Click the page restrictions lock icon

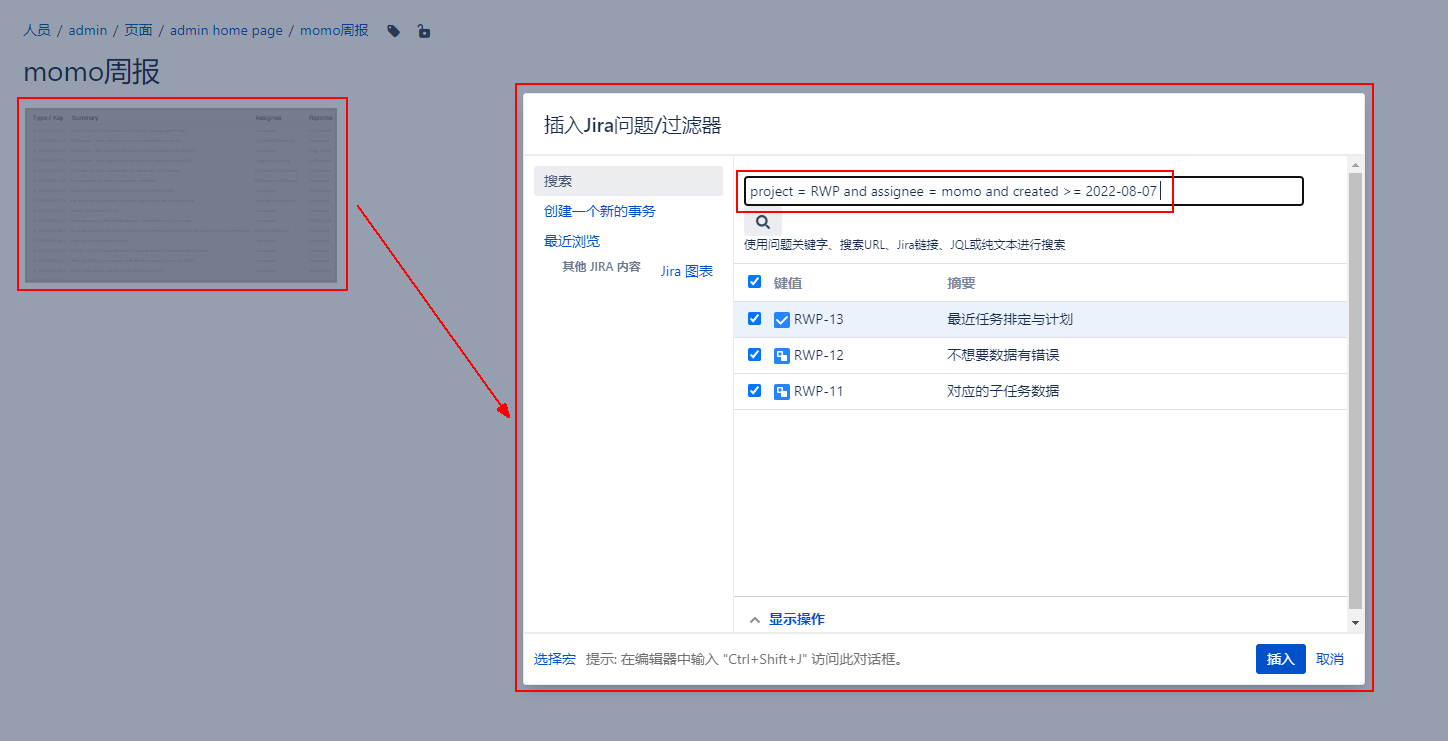pyautogui.click(x=424, y=31)
